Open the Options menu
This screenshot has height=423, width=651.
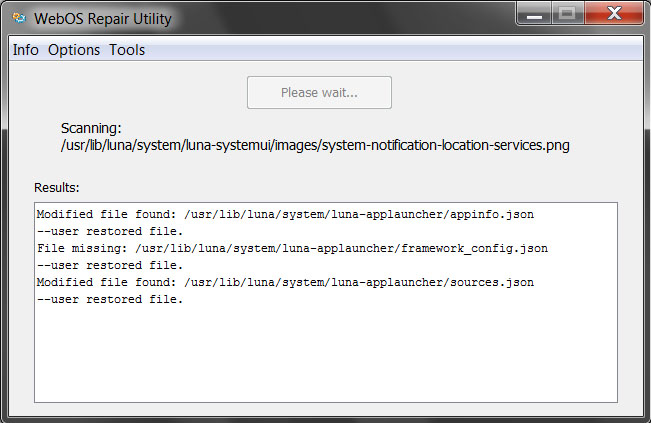[x=74, y=50]
